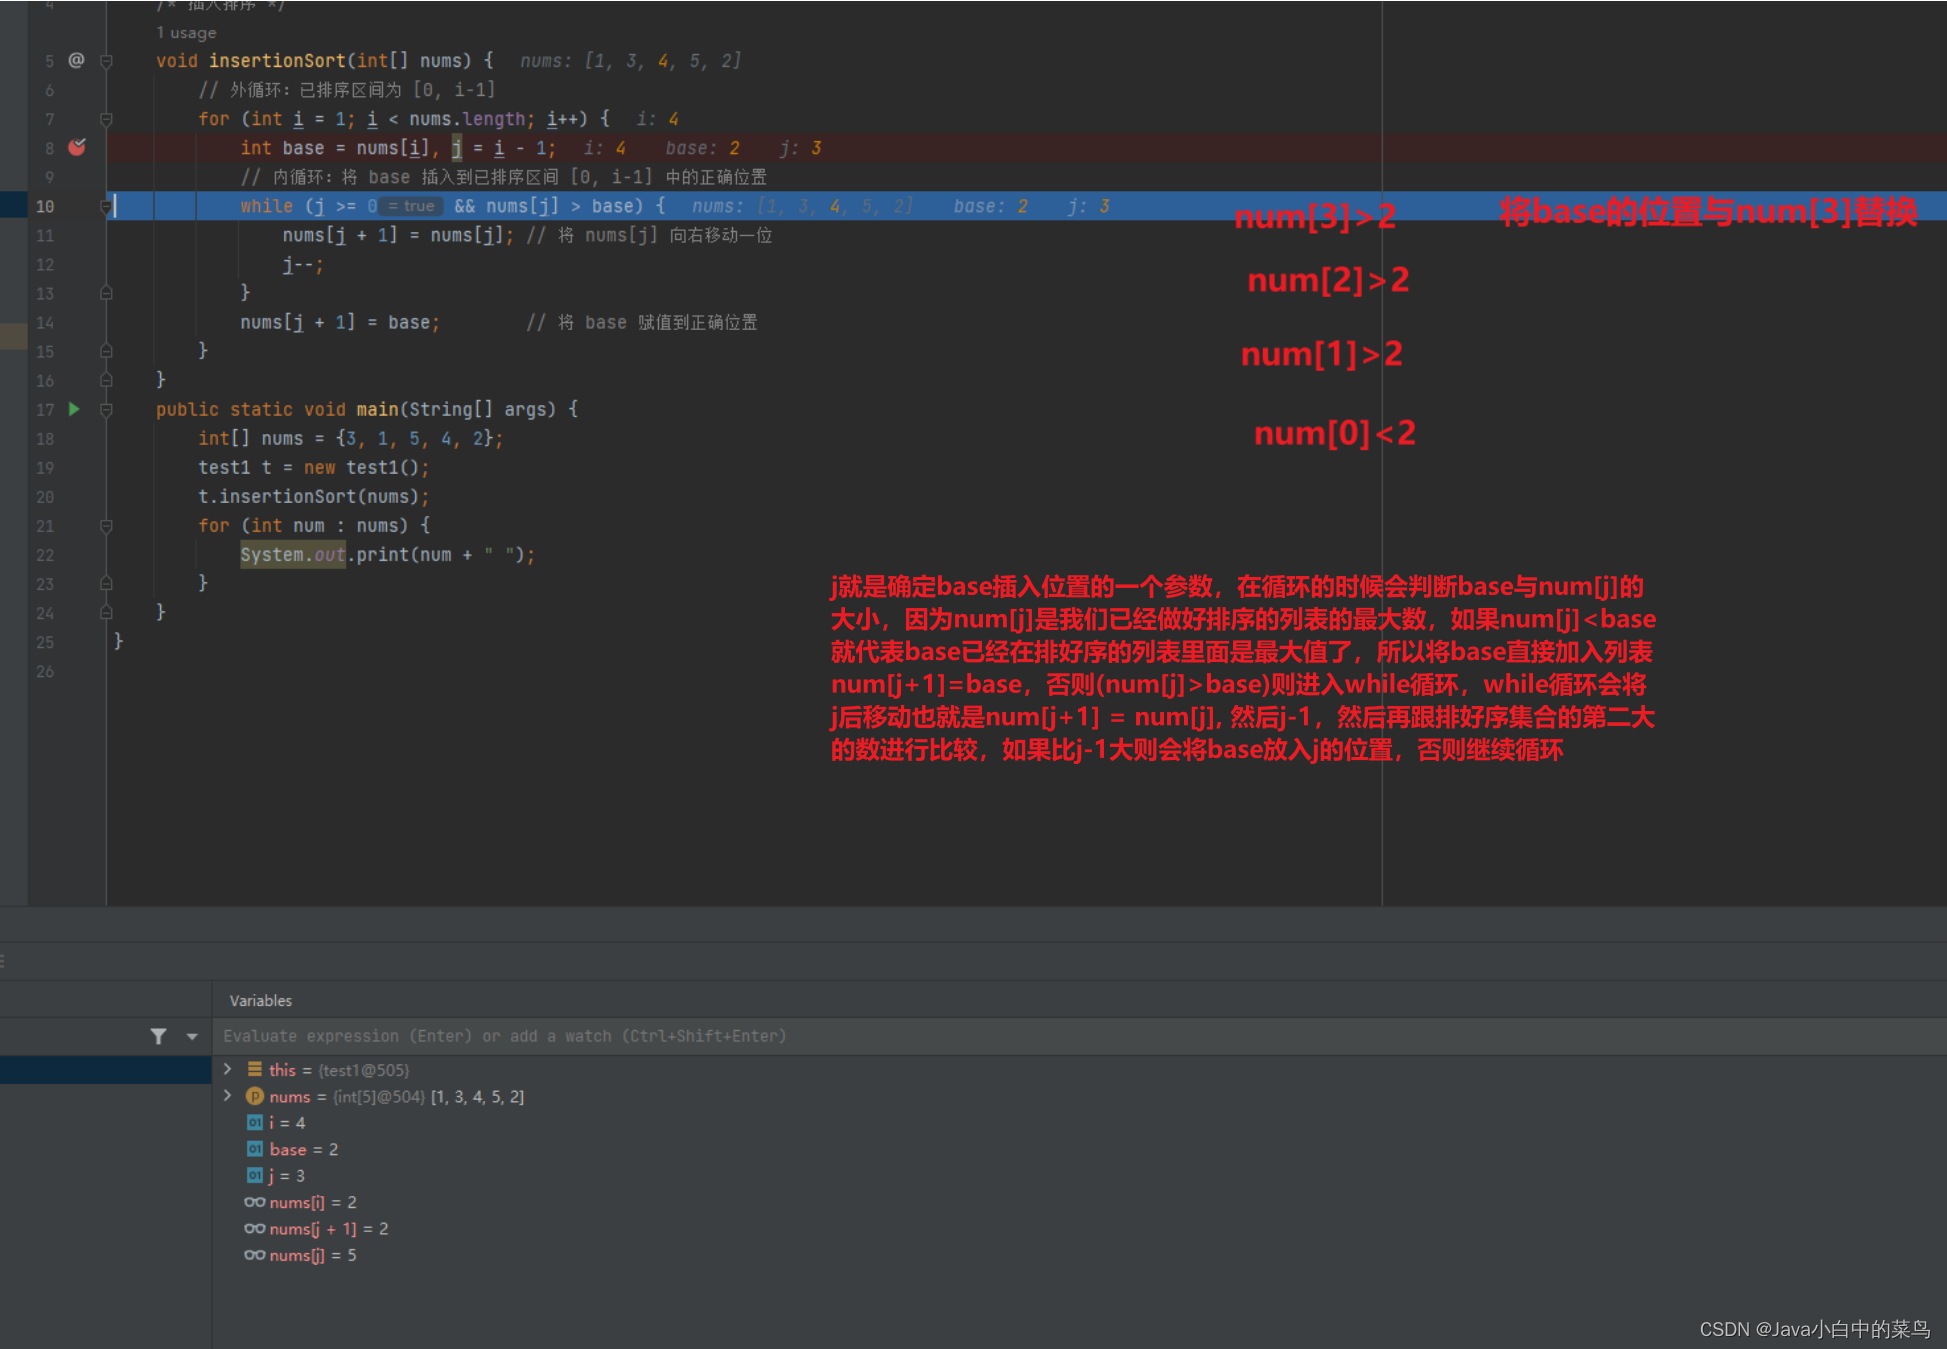Click the '1 usage' code hint
This screenshot has width=1947, height=1349.
(186, 33)
